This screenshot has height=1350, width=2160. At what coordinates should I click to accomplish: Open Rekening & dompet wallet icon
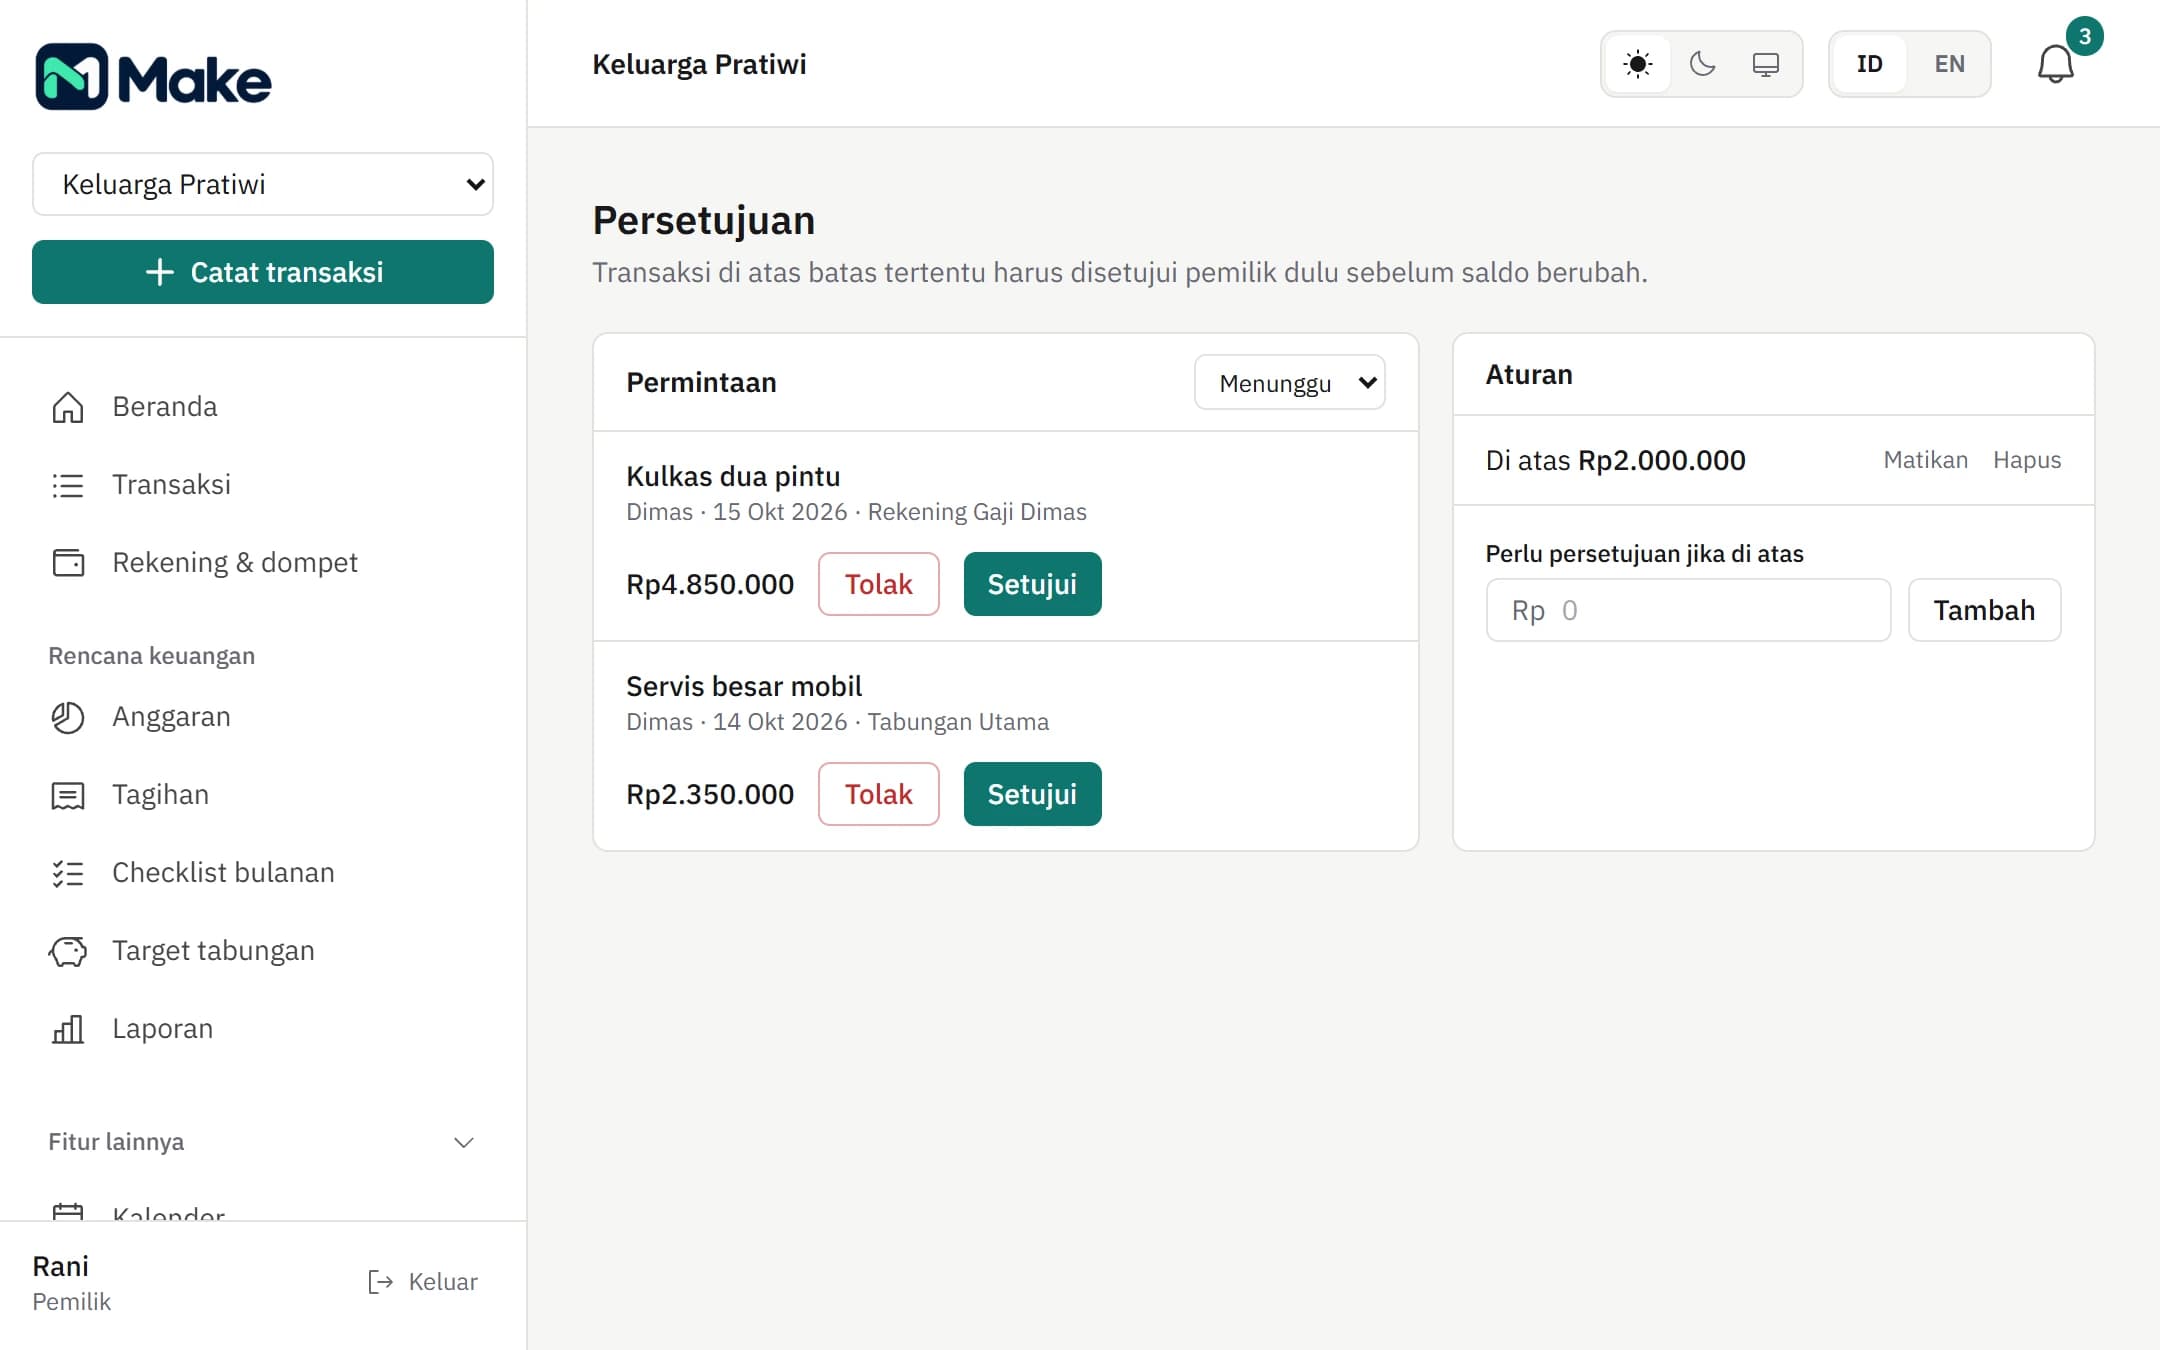tap(68, 563)
